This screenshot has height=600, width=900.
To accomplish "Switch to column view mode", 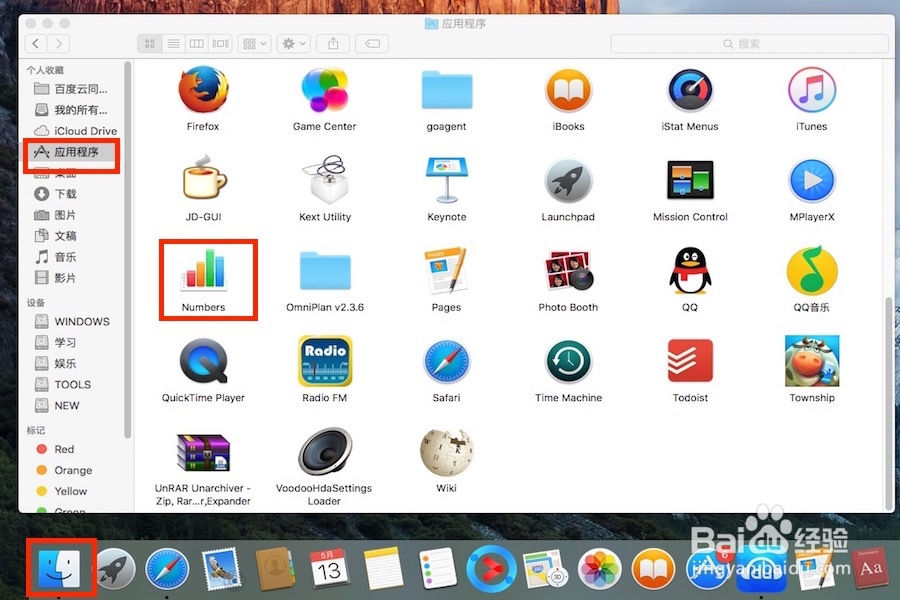I will [x=197, y=44].
